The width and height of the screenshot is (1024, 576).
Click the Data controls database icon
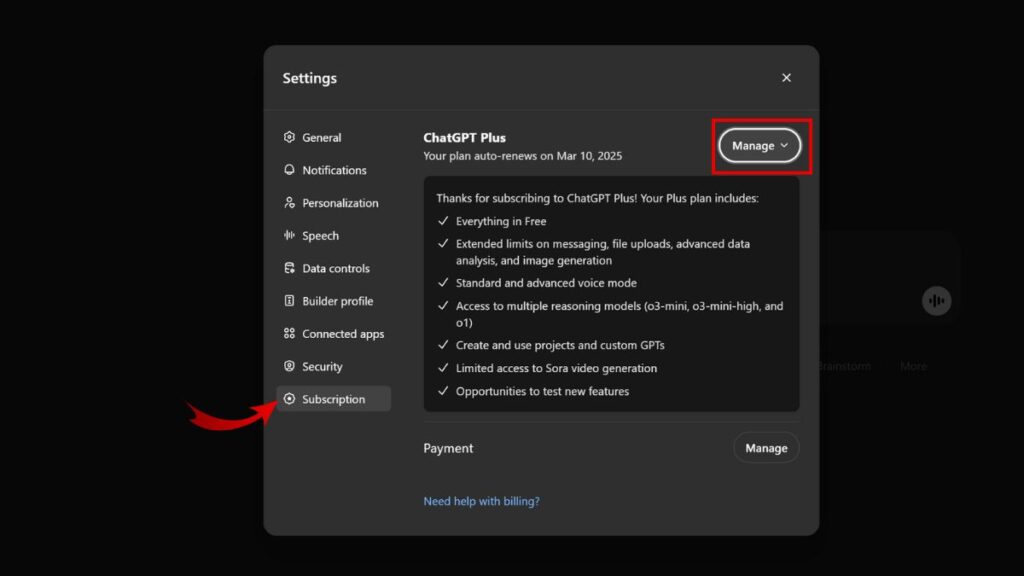click(x=289, y=268)
